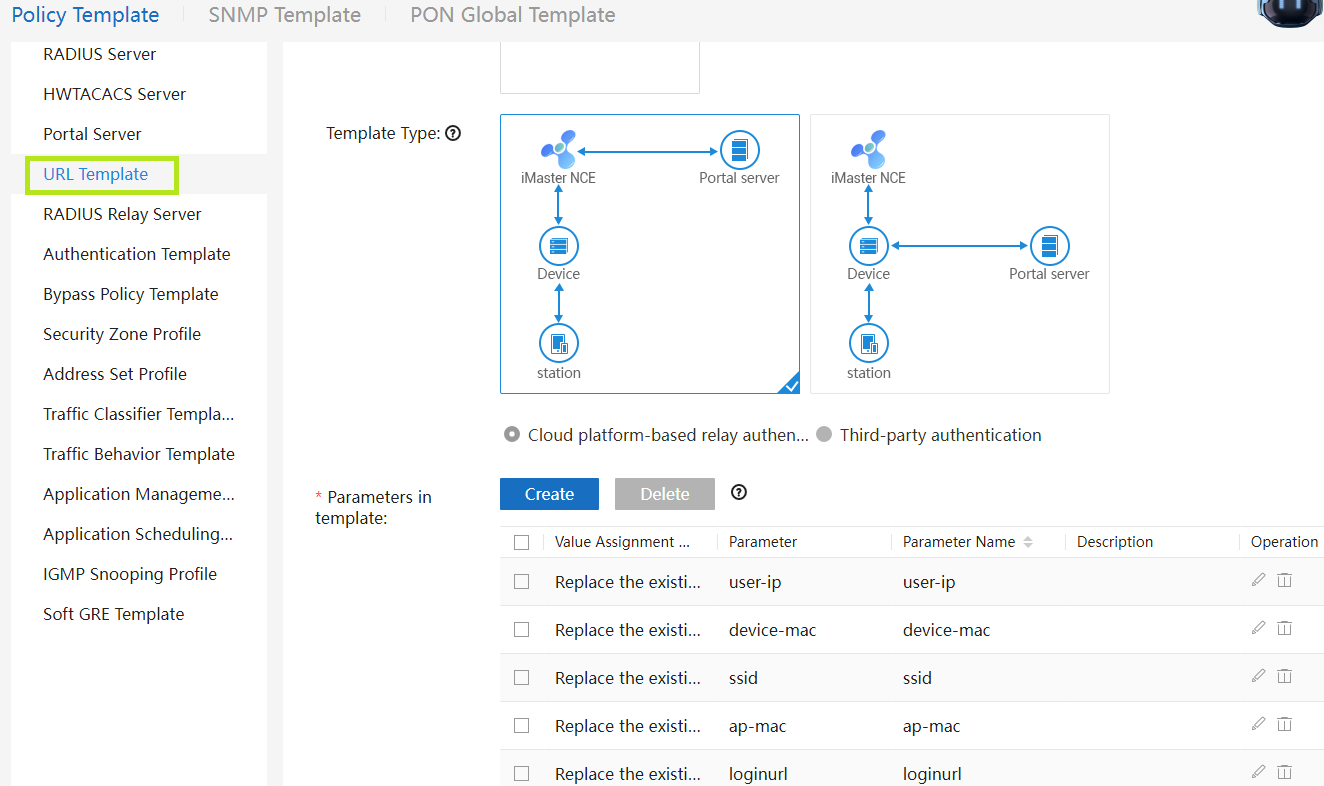Screen dimensions: 1324x786
Task: Click the delete trash icon for device-mac row
Action: (1285, 628)
